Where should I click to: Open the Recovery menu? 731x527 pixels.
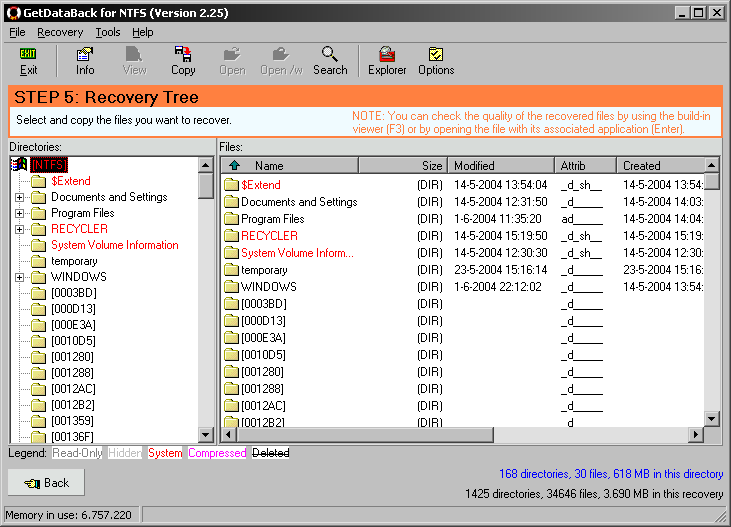click(x=60, y=32)
